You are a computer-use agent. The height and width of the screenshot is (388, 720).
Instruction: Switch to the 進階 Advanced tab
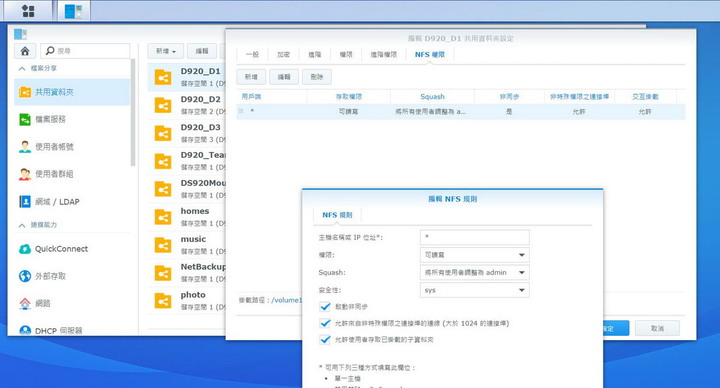315,54
